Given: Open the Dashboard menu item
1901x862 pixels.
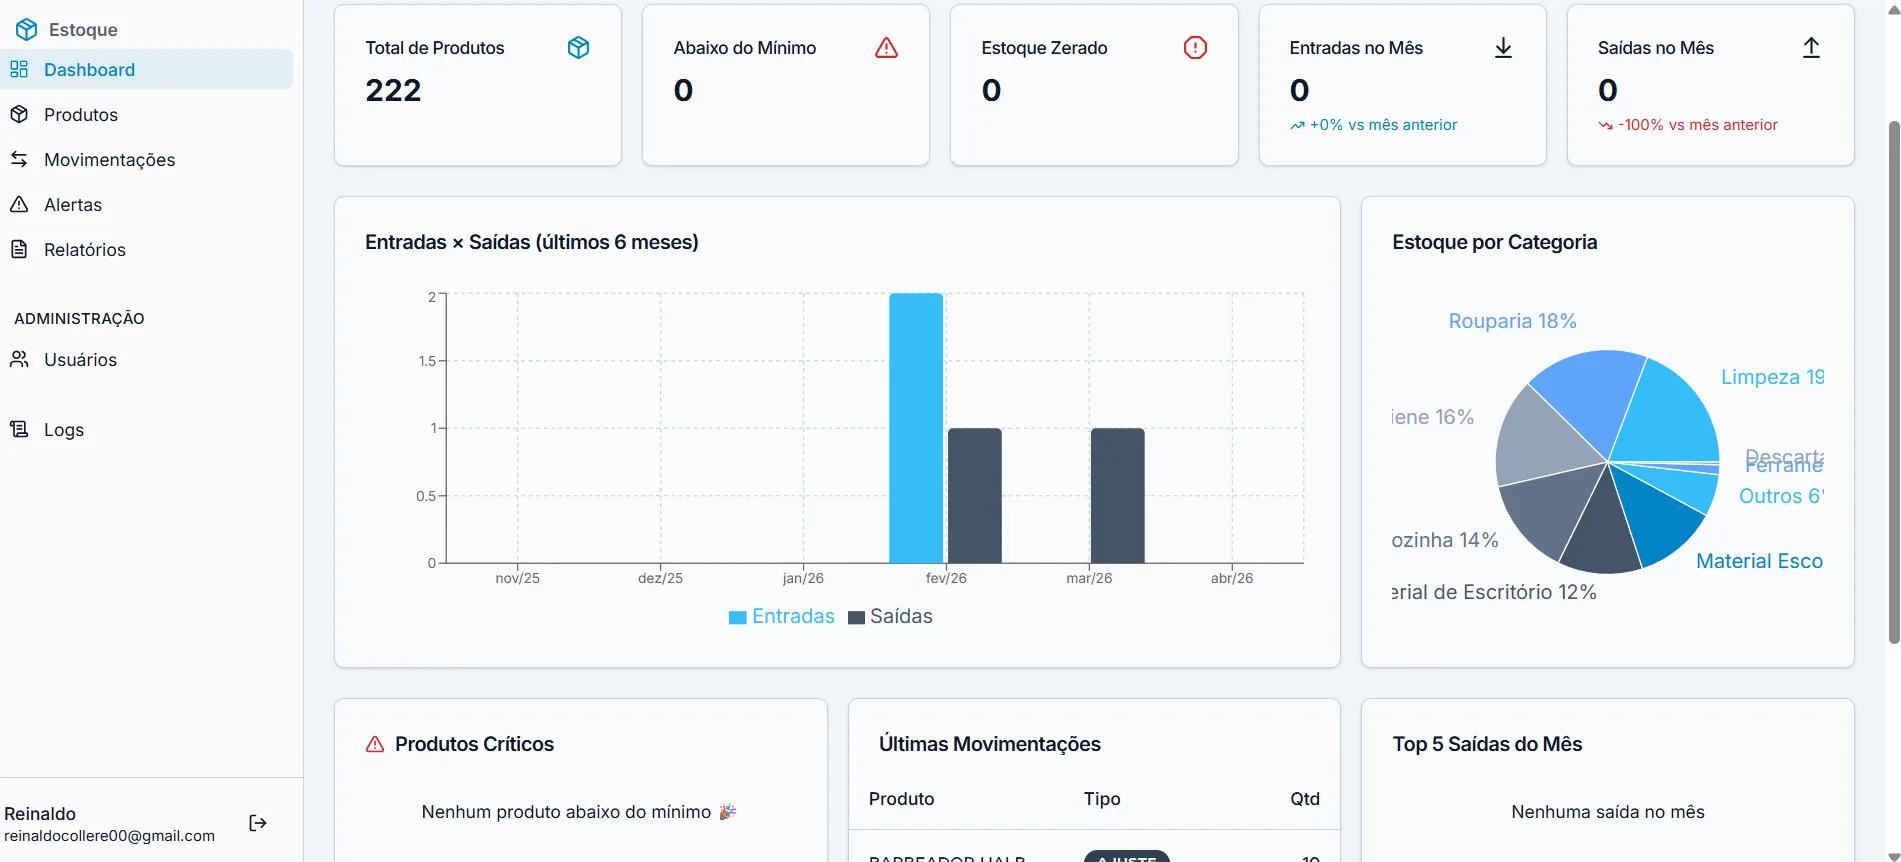Looking at the screenshot, I should [147, 69].
